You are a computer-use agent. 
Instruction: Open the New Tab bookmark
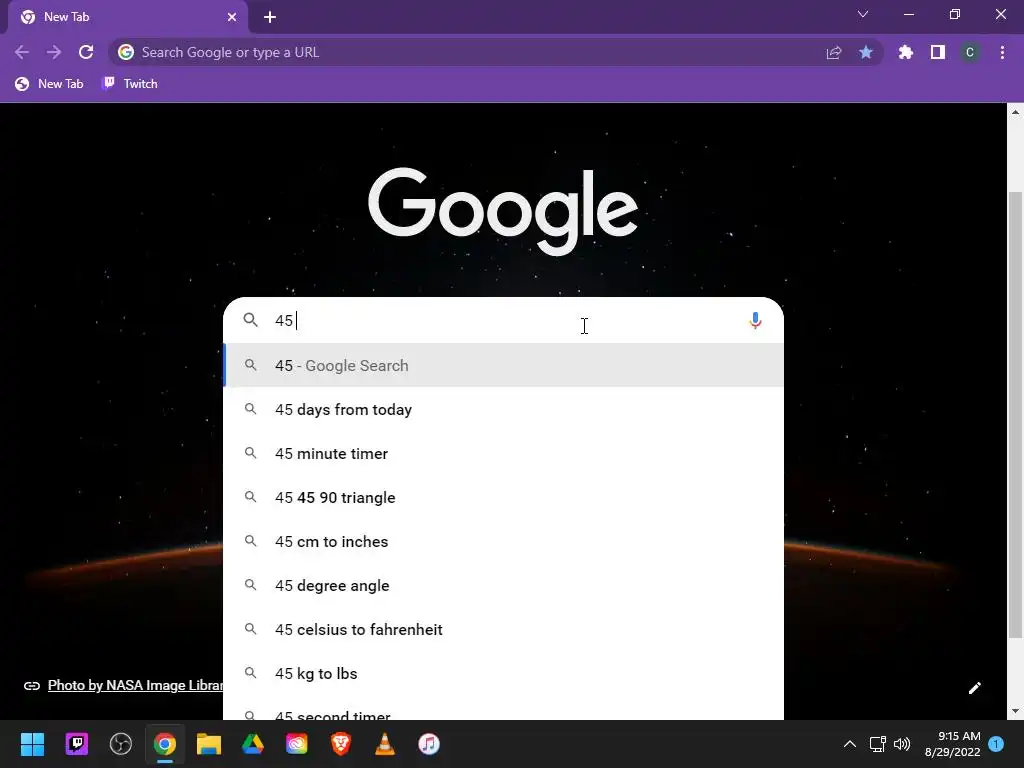pos(50,84)
